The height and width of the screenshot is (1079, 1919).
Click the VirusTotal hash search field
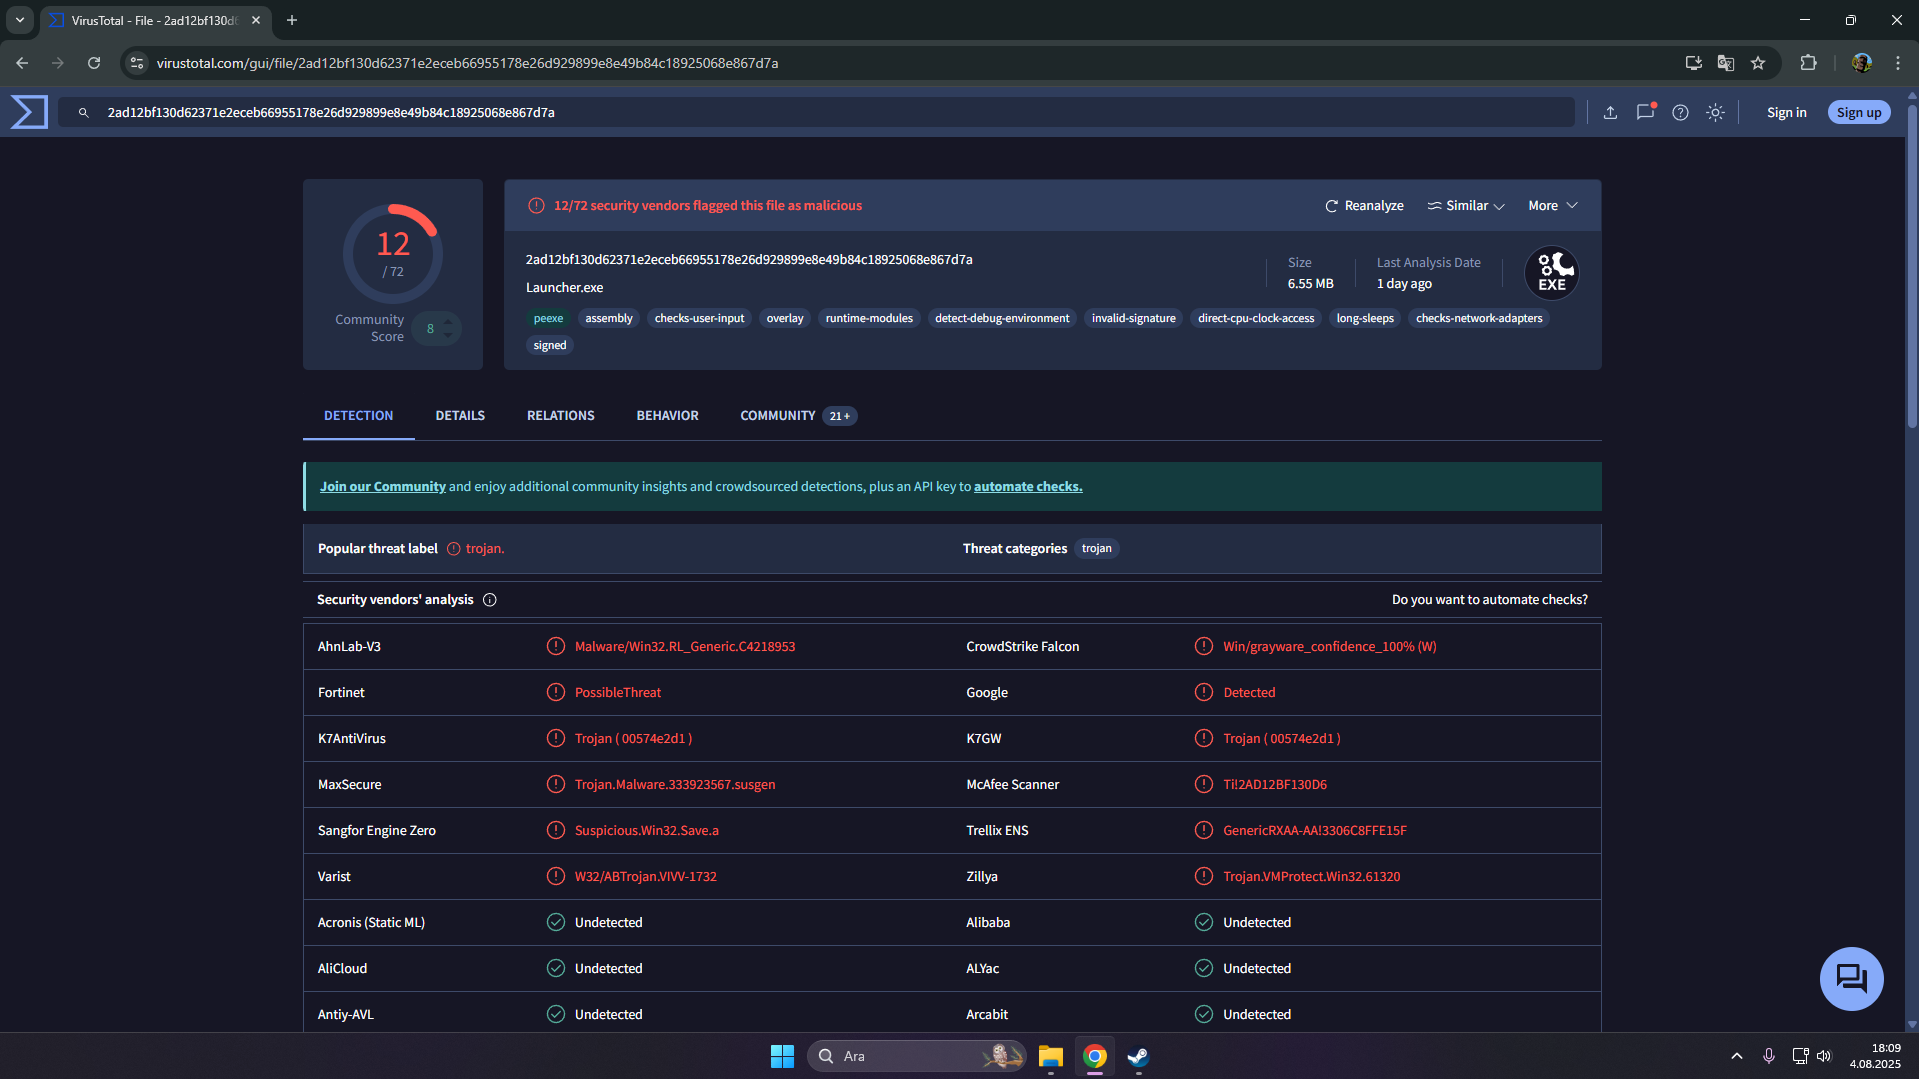816,113
